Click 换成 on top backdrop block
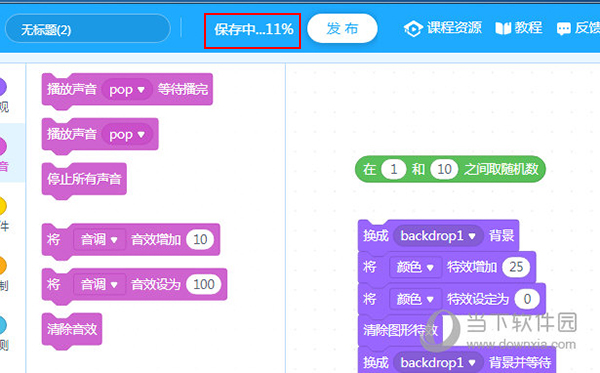The image size is (600, 373). point(376,236)
